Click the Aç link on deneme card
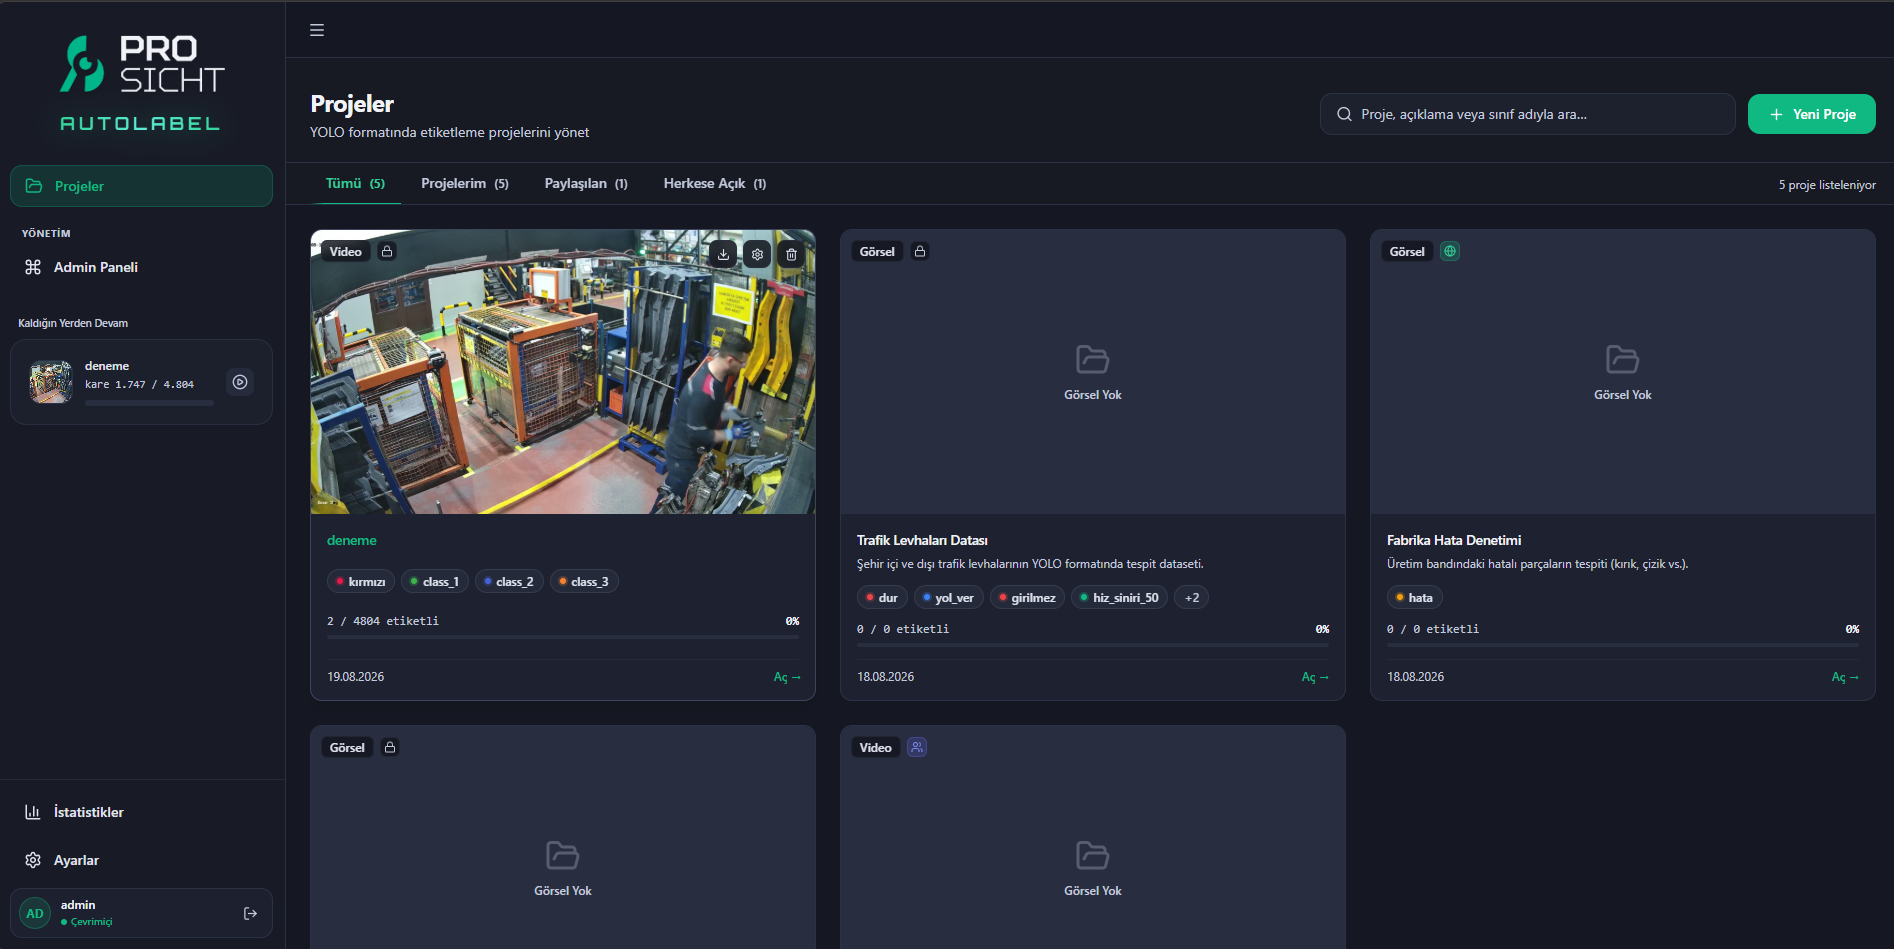This screenshot has height=949, width=1894. (x=787, y=677)
